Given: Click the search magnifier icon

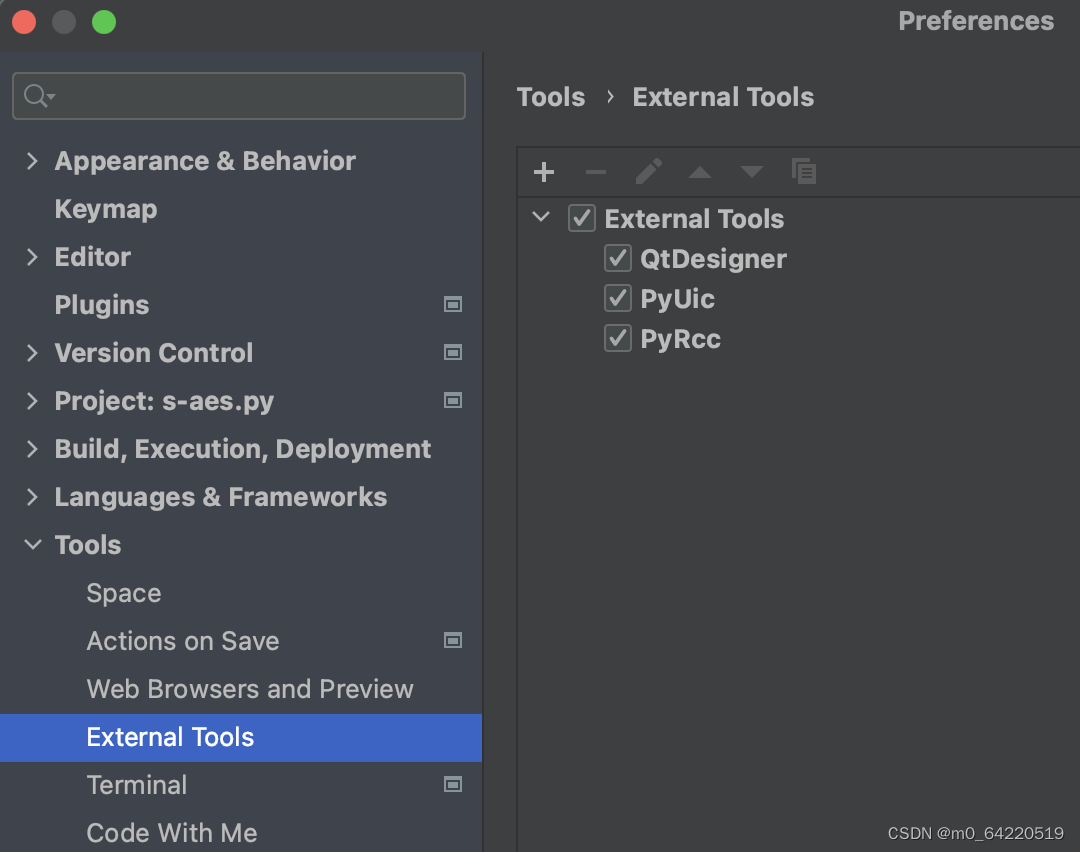Looking at the screenshot, I should [37, 96].
